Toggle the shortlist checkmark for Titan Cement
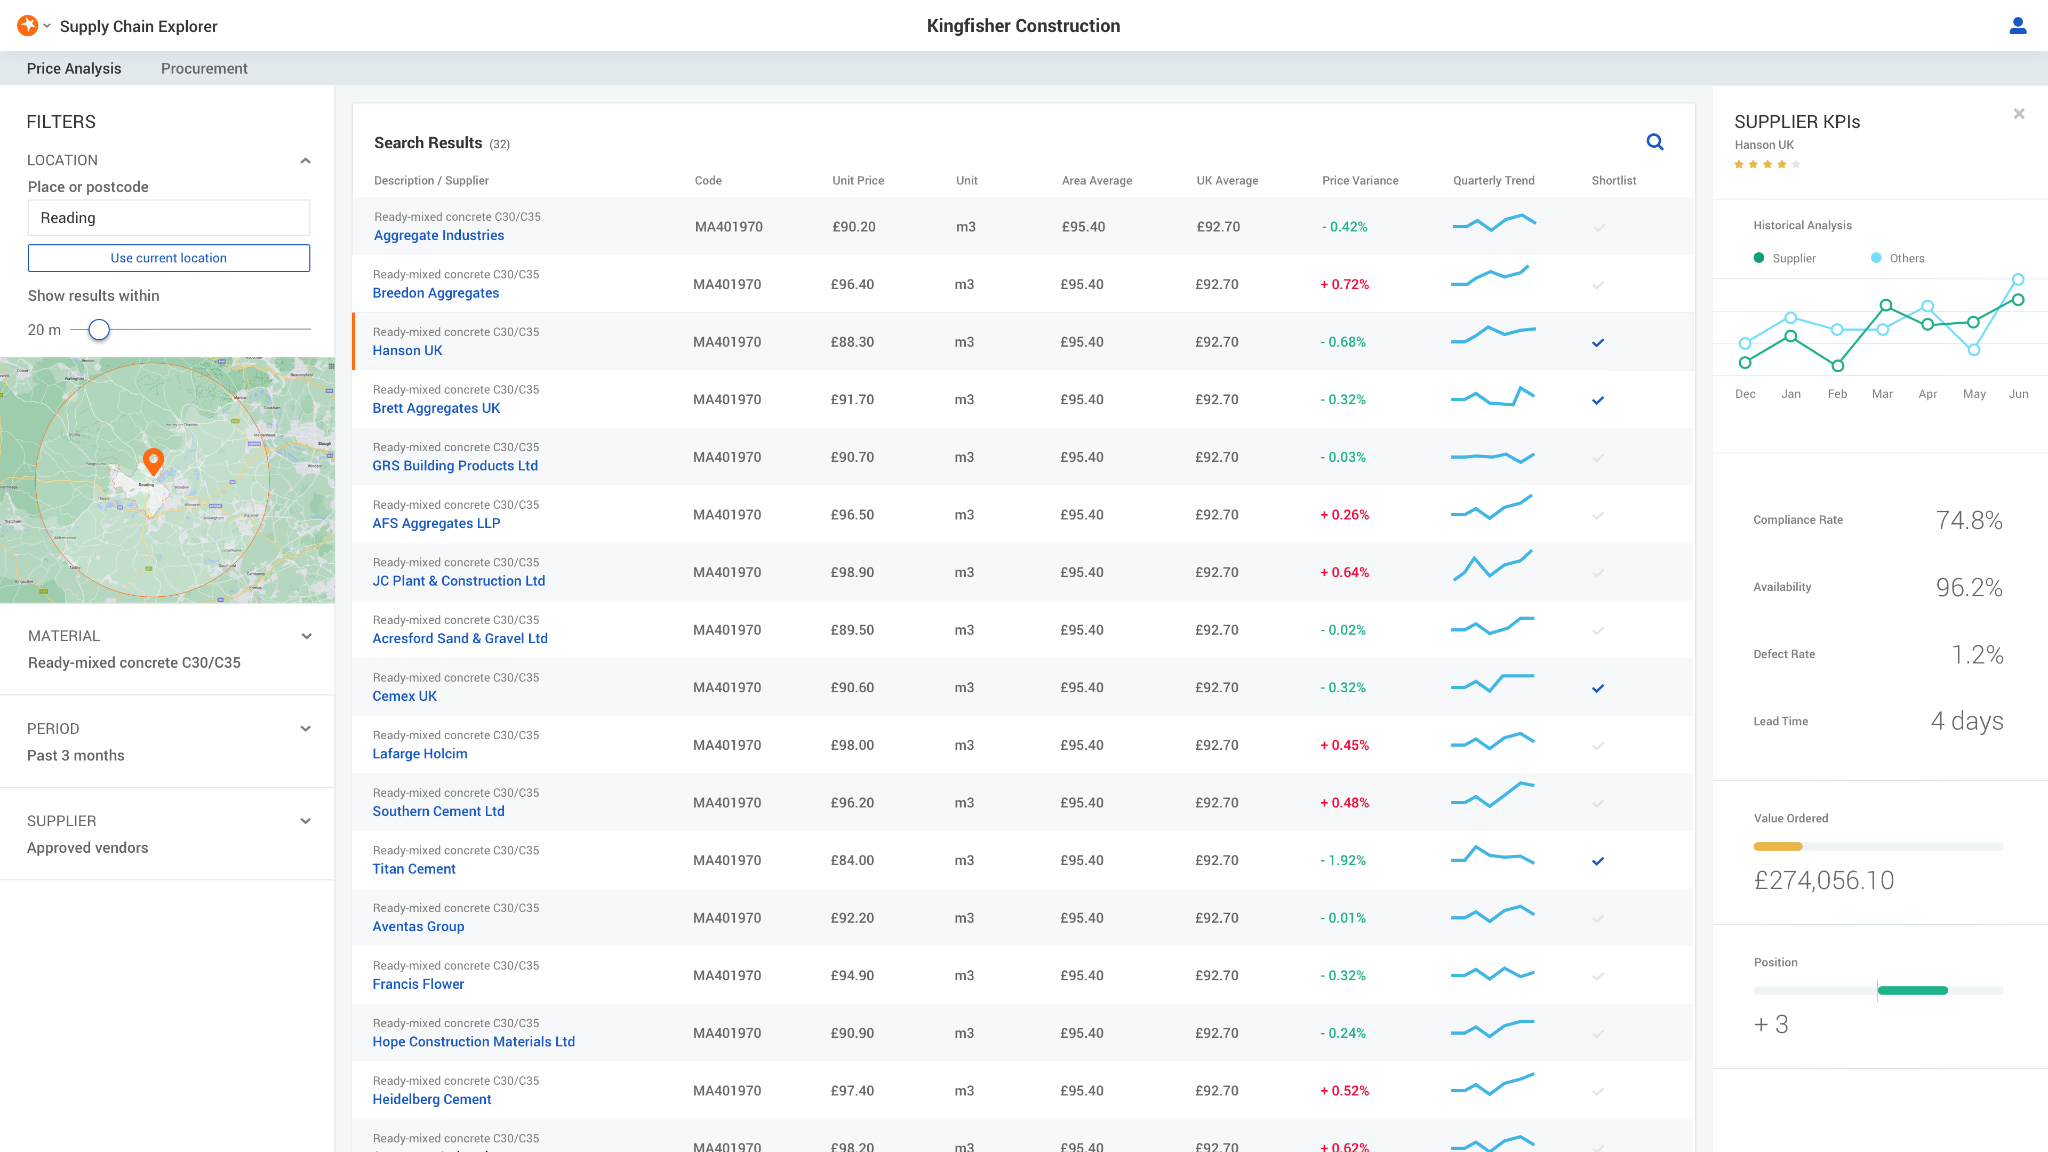 1598,861
